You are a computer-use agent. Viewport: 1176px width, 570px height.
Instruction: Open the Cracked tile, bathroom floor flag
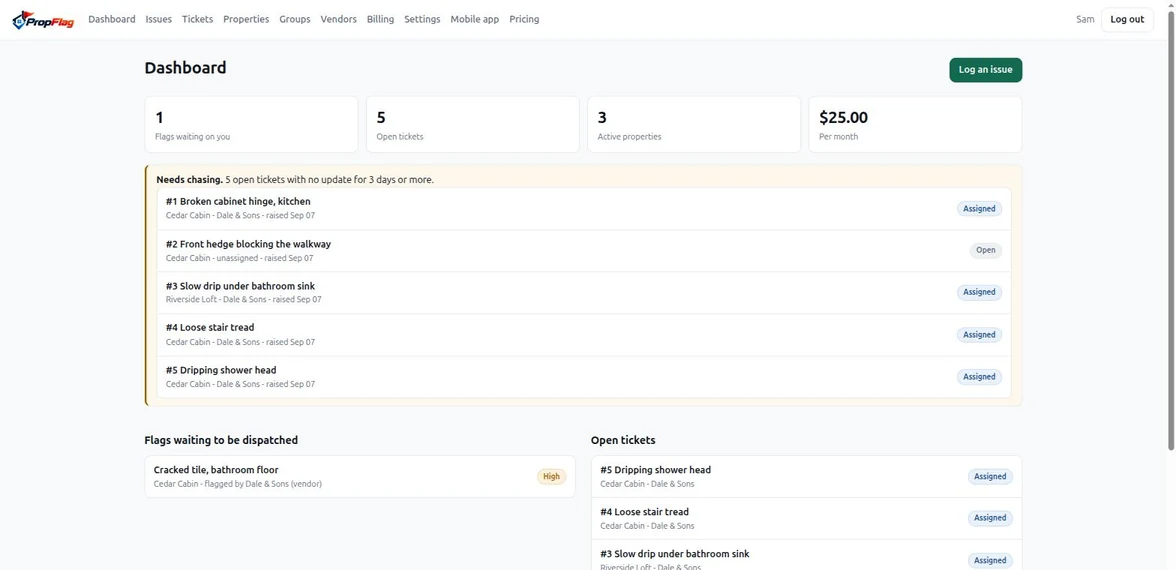tap(360, 476)
